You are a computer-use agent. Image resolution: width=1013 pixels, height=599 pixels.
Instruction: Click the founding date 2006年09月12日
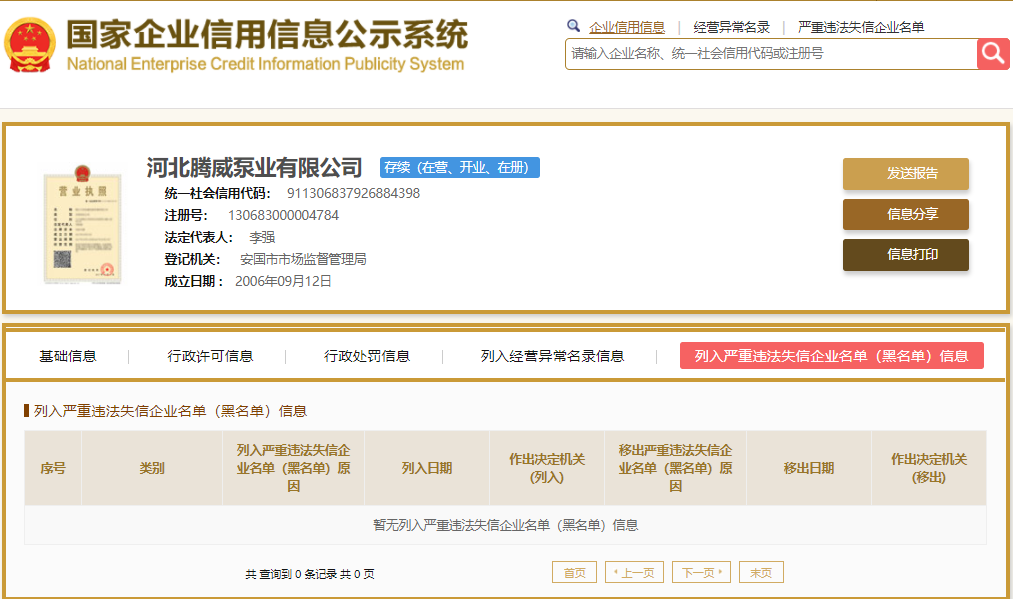(283, 281)
